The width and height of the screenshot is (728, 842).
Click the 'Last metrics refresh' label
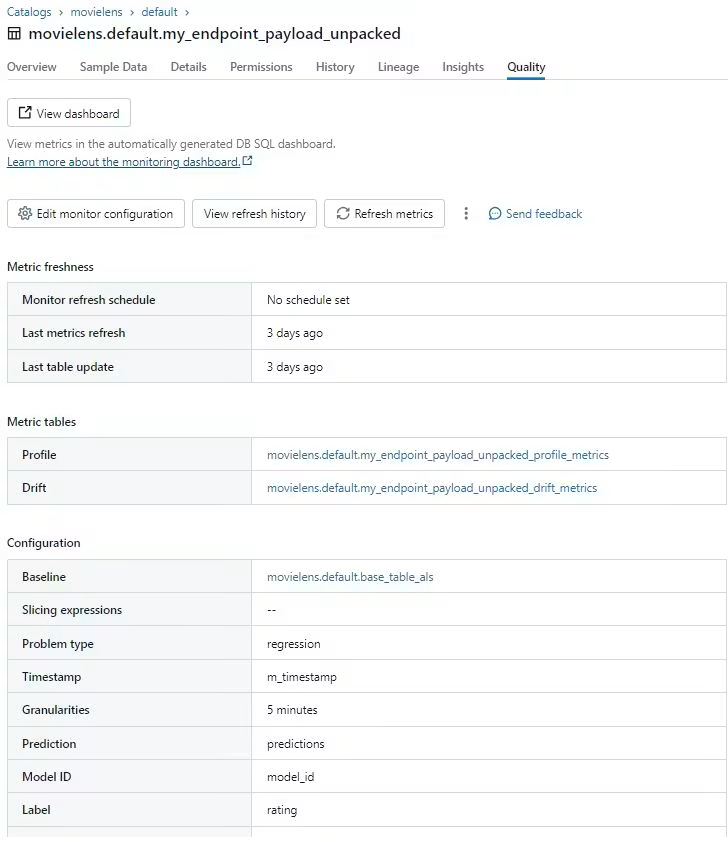(74, 333)
